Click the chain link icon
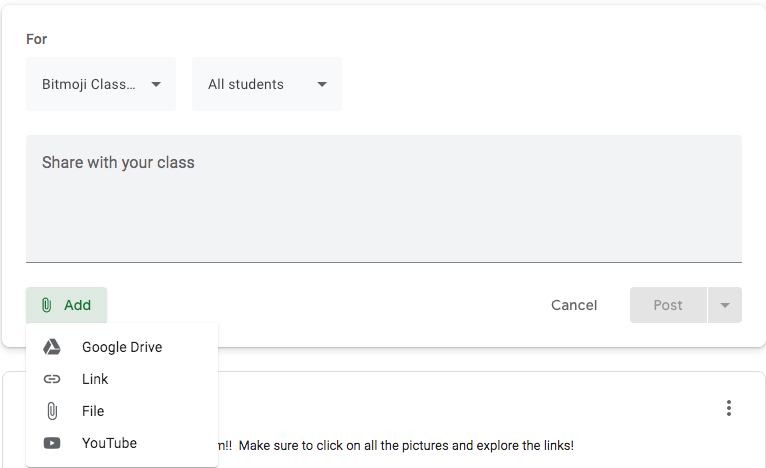Image resolution: width=766 pixels, height=468 pixels. [52, 379]
